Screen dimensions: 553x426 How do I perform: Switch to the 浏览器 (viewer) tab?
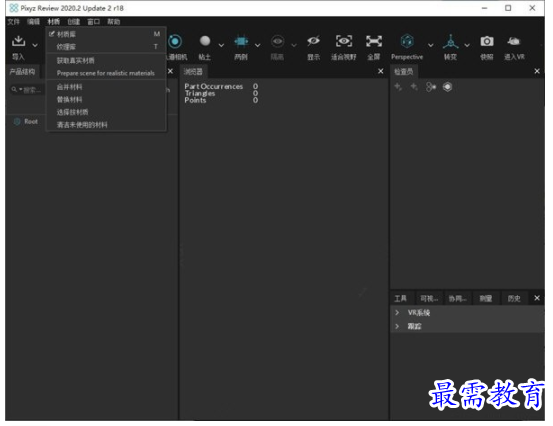point(193,72)
